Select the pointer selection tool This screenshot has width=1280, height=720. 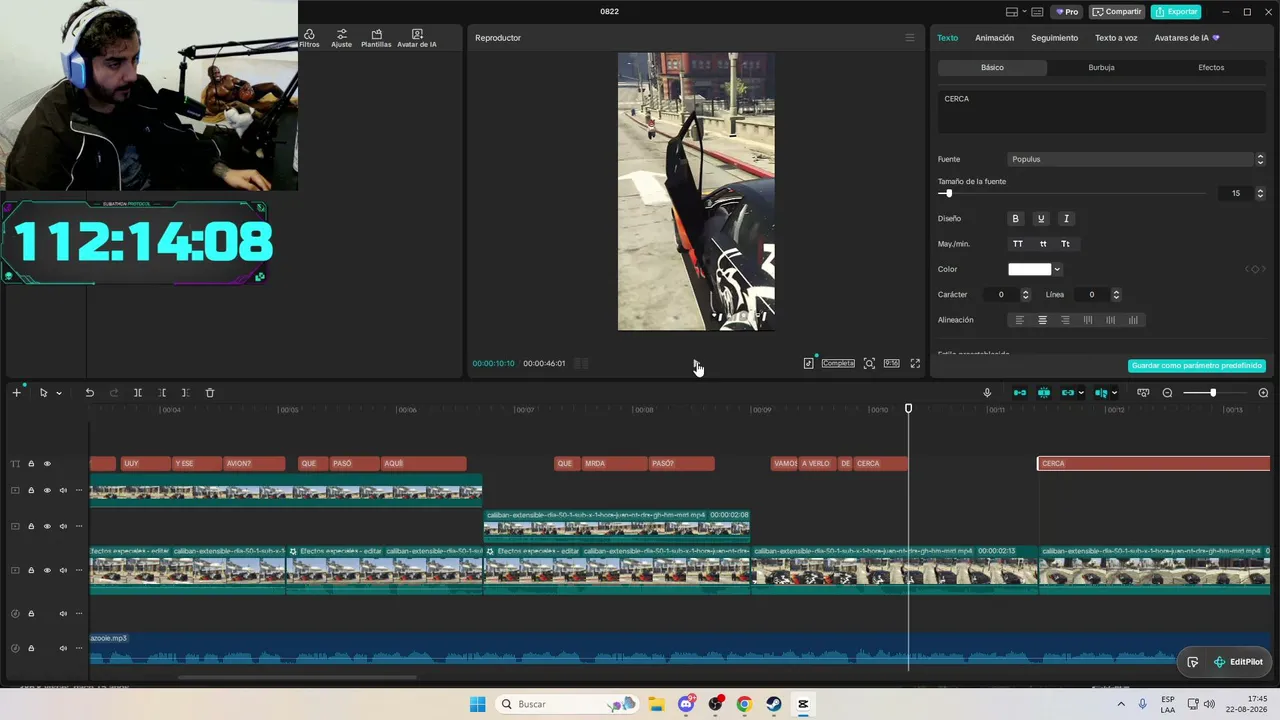point(43,393)
